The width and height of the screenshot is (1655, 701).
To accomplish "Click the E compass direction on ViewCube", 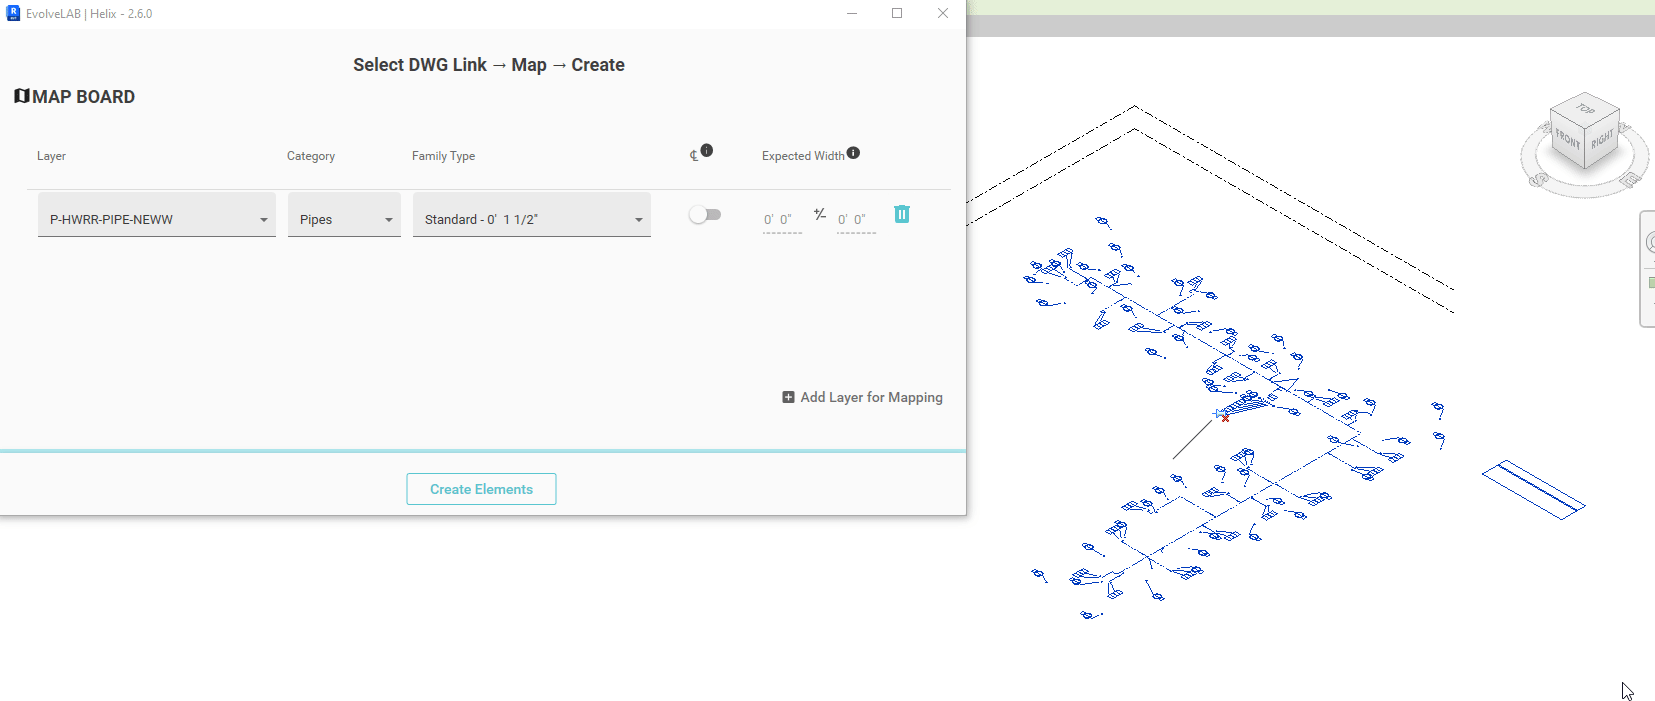I will 1630,180.
